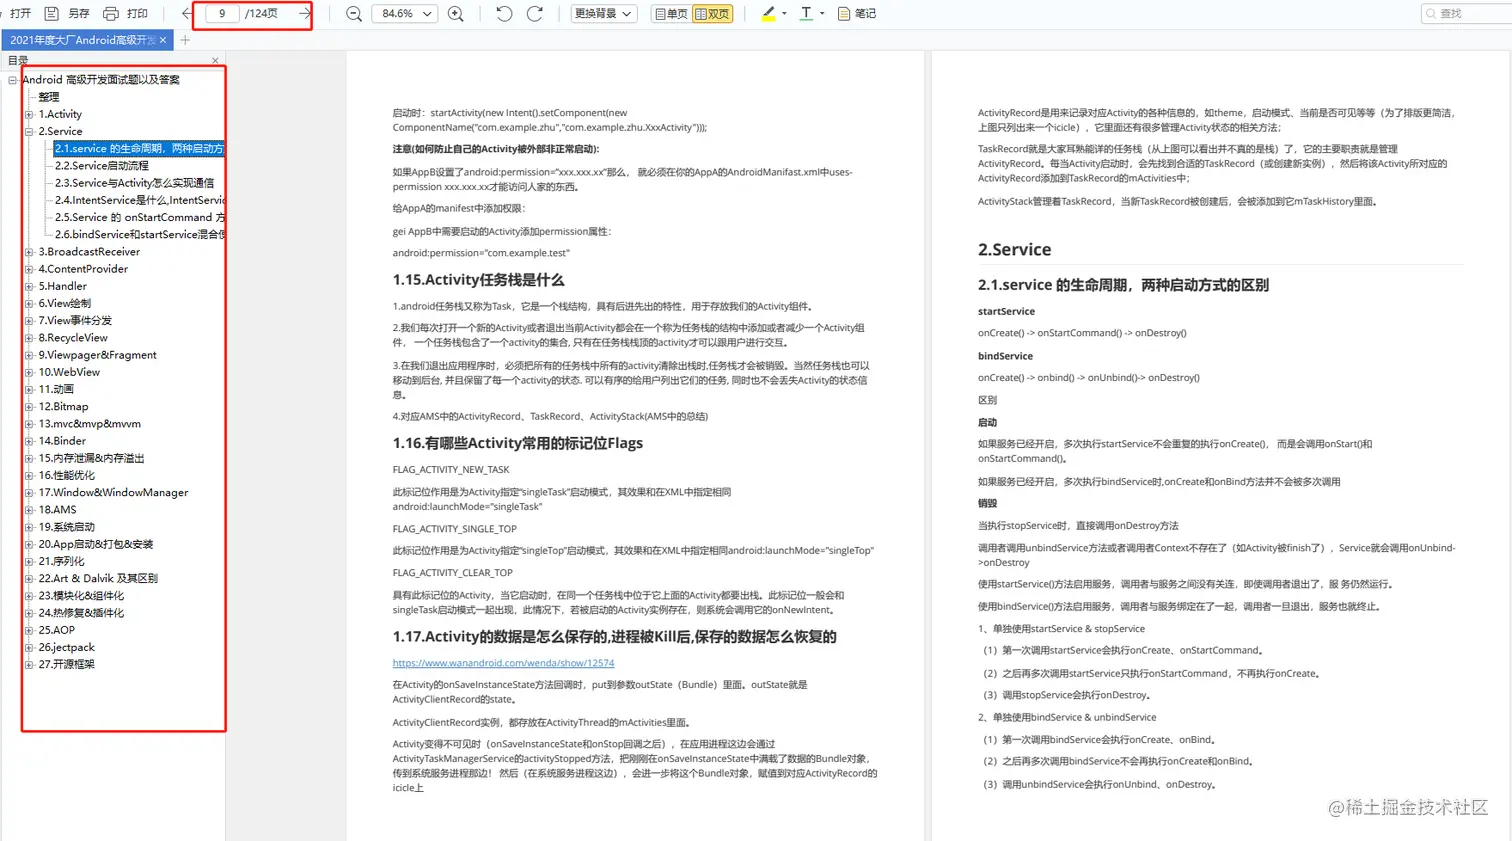
Task: Open 15.内存泄漏&内存溢出 in outline
Action: click(x=91, y=458)
